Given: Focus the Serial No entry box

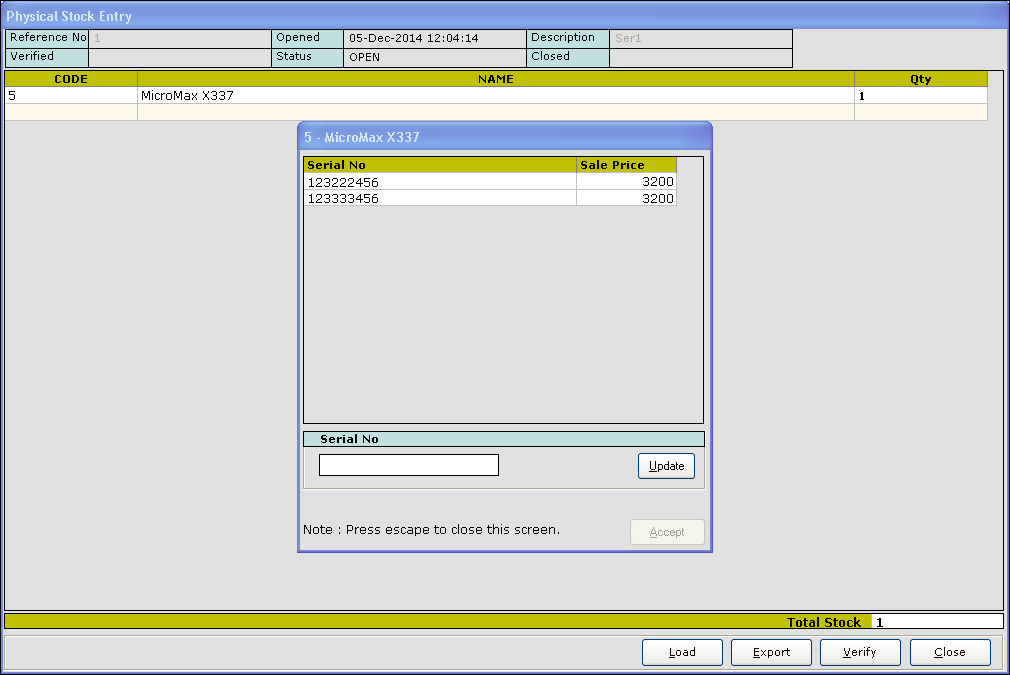Looking at the screenshot, I should click(x=409, y=465).
